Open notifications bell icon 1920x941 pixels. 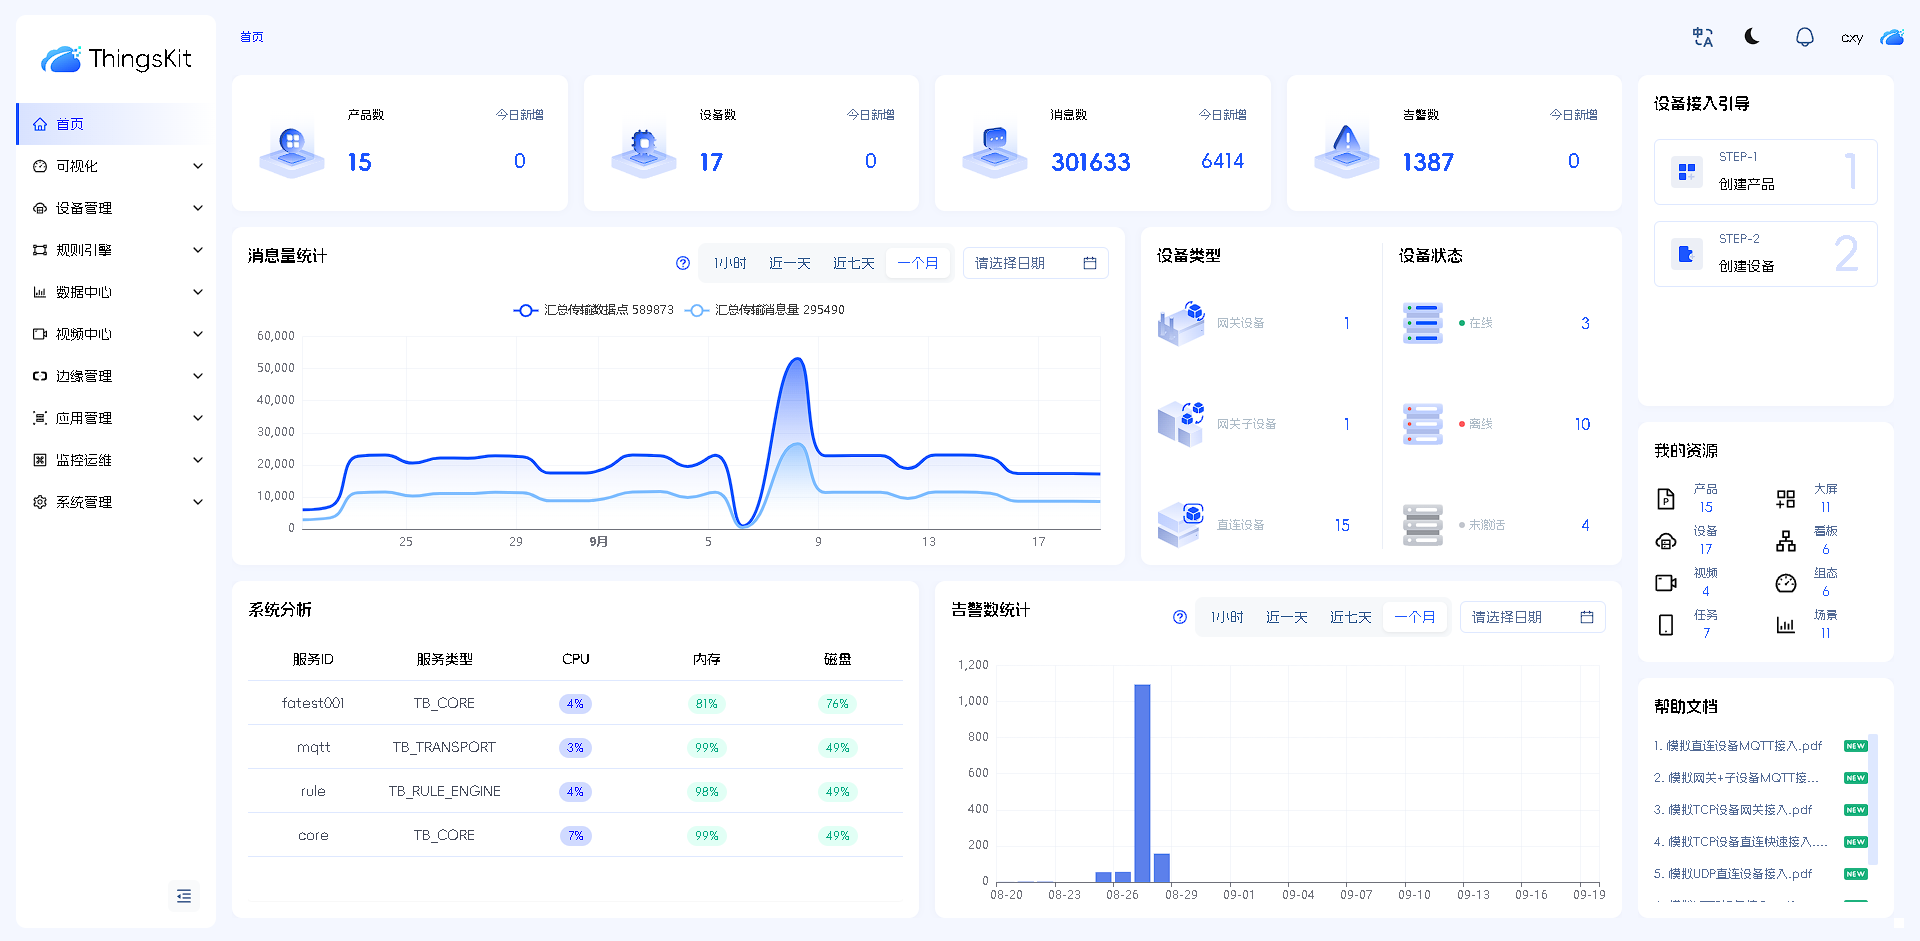1804,37
